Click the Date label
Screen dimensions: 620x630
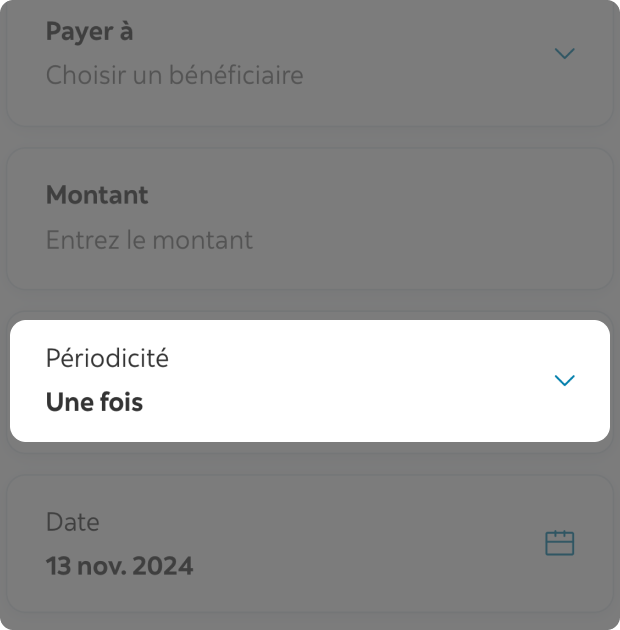pyautogui.click(x=73, y=522)
